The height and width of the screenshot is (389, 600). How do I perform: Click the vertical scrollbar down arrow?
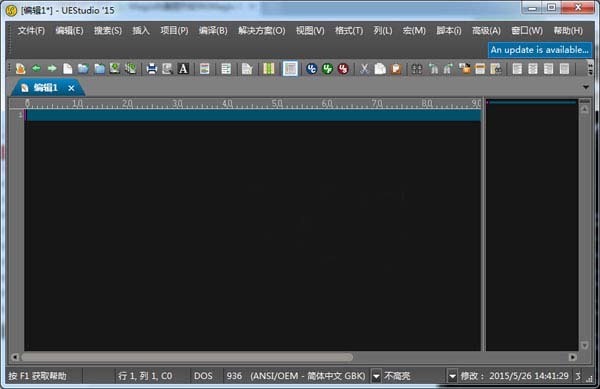point(584,345)
